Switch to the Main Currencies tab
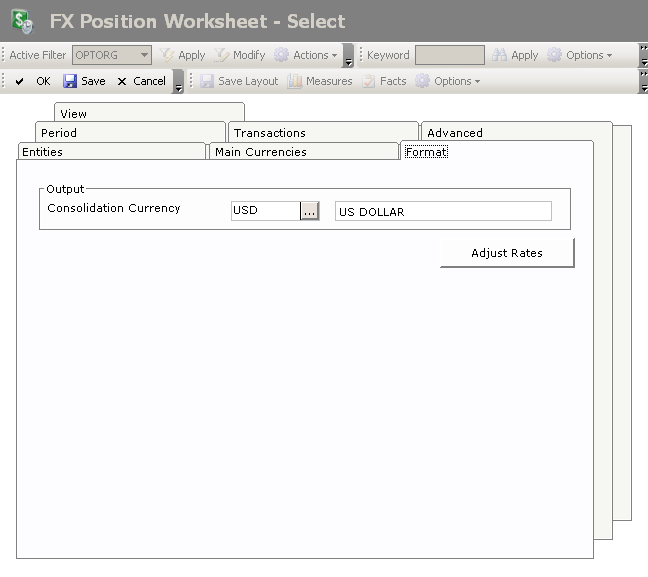The height and width of the screenshot is (577, 648). click(260, 152)
